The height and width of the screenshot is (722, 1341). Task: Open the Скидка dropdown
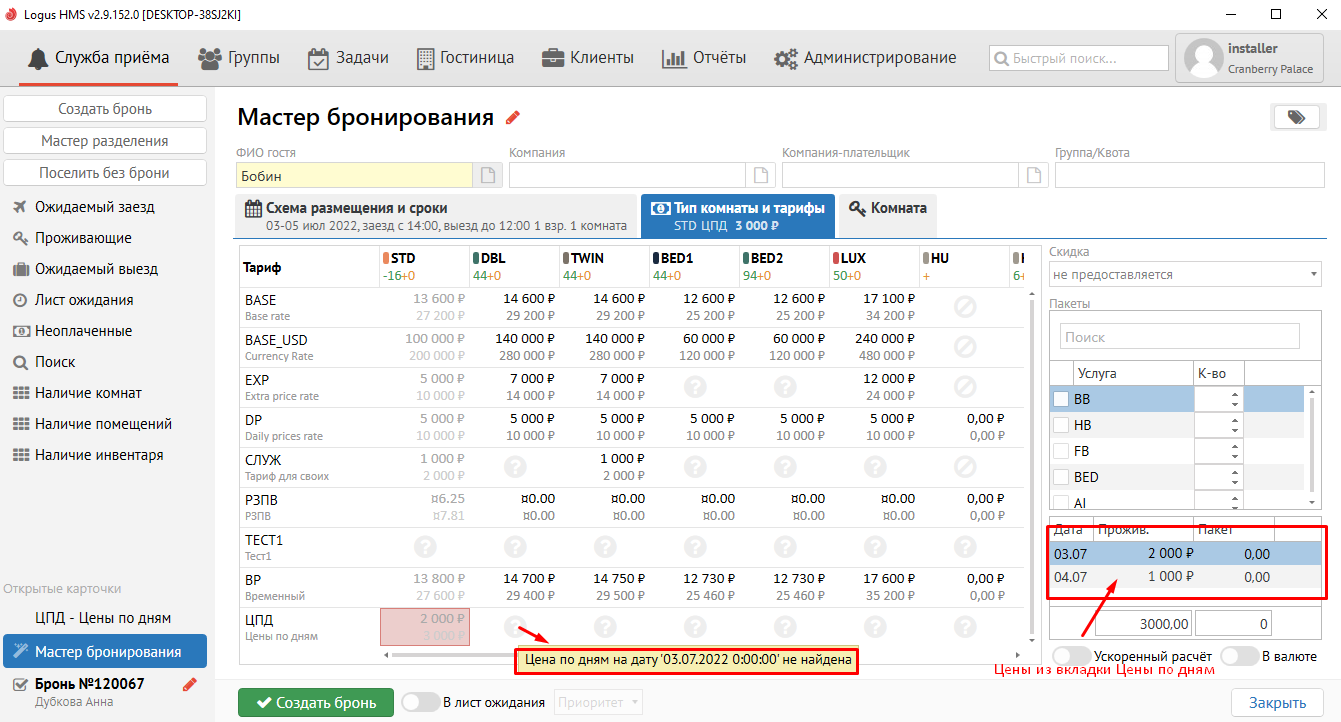tap(1185, 274)
